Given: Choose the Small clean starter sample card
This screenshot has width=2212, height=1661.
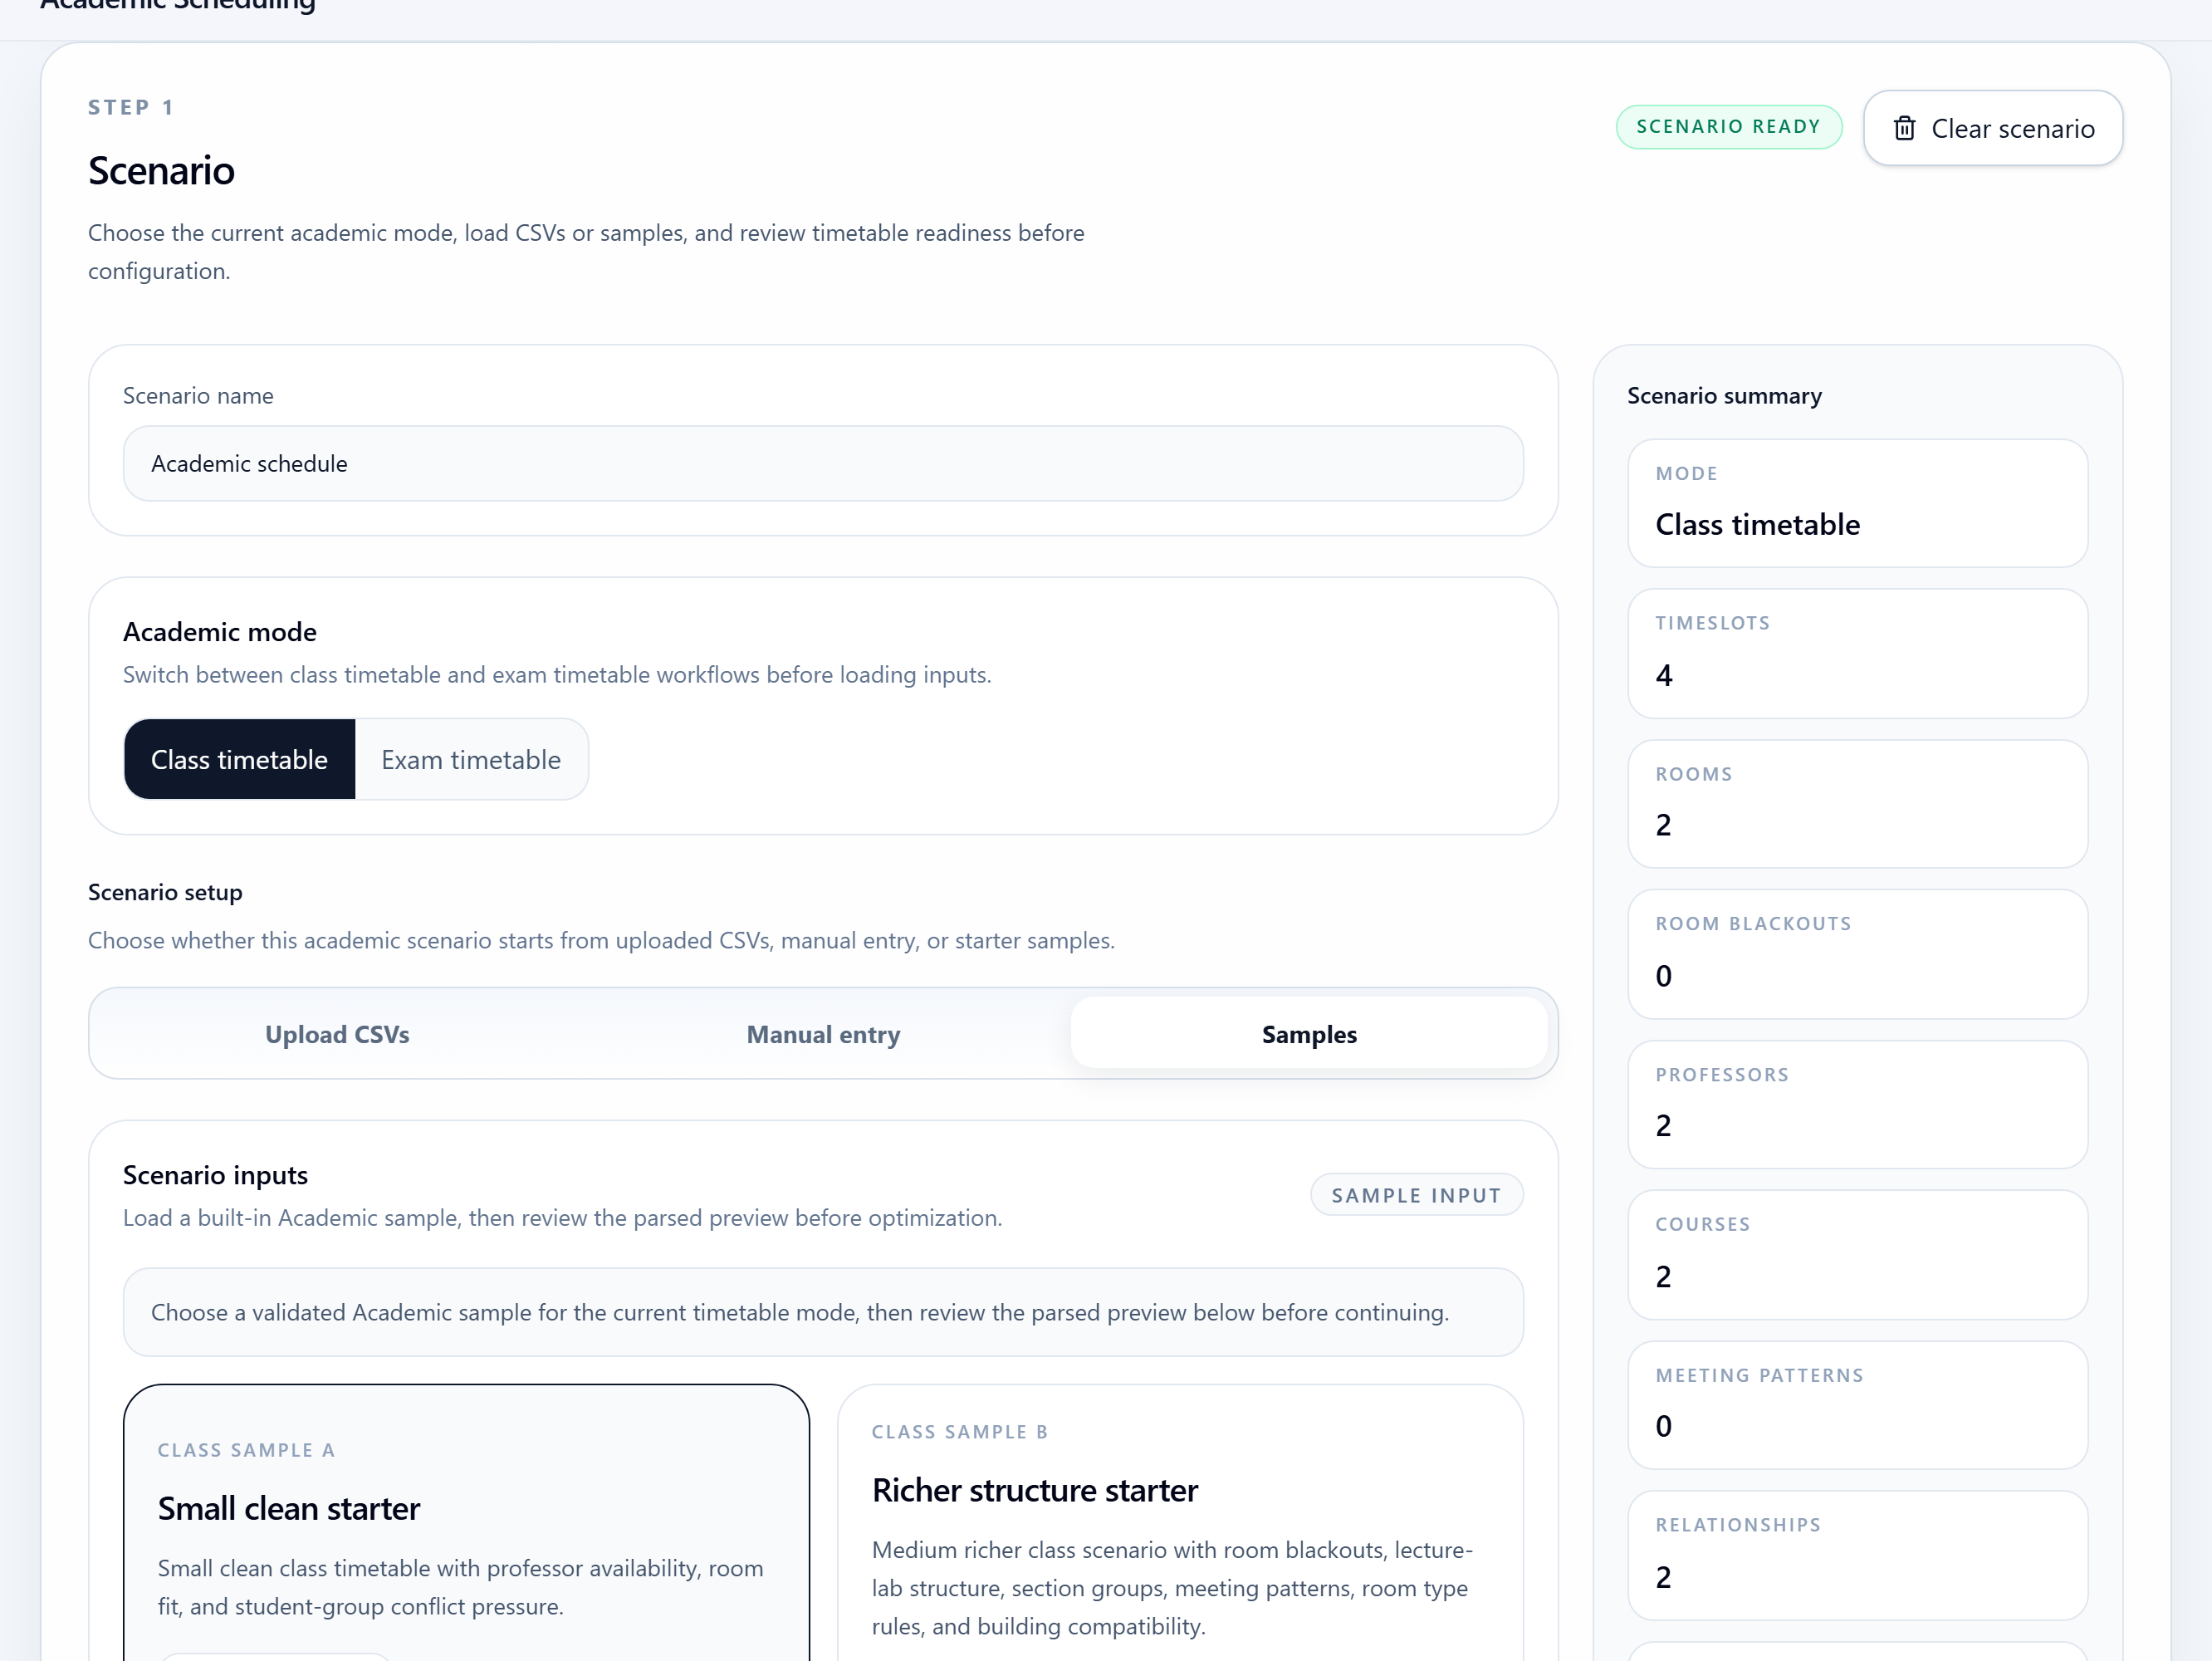Looking at the screenshot, I should pos(466,1523).
